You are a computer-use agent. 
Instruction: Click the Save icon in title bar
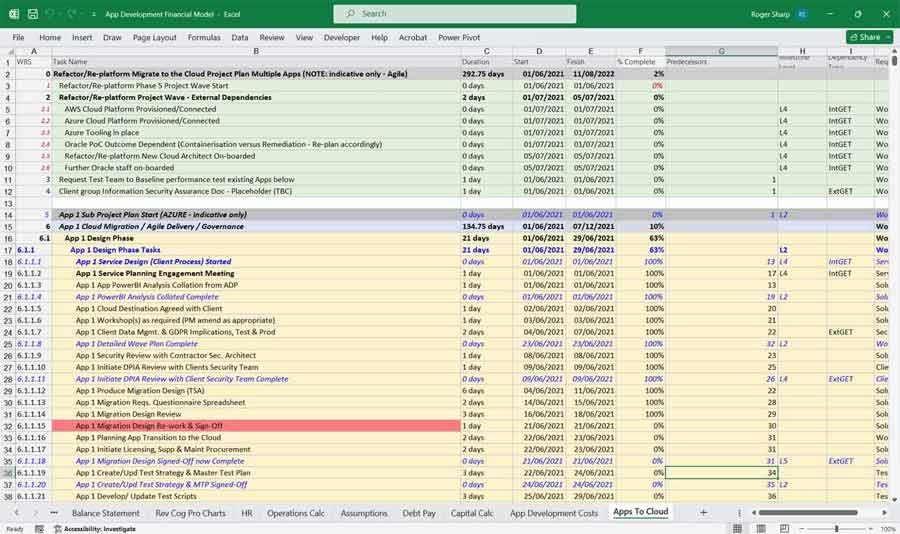pos(32,14)
